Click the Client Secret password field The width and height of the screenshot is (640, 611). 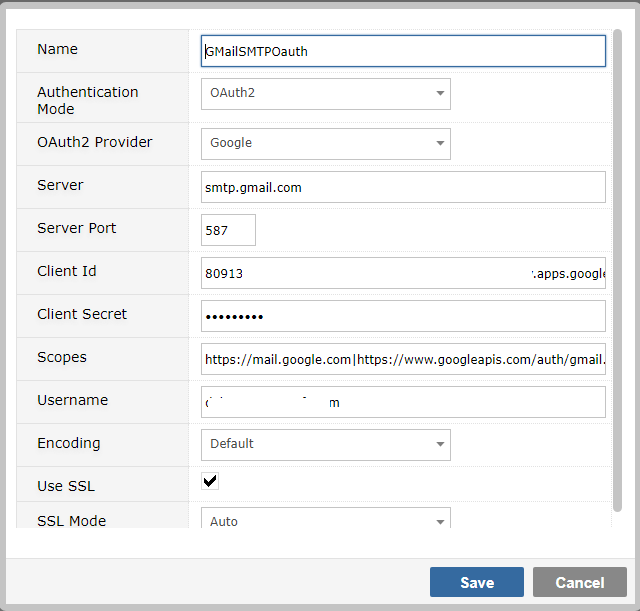click(x=403, y=316)
